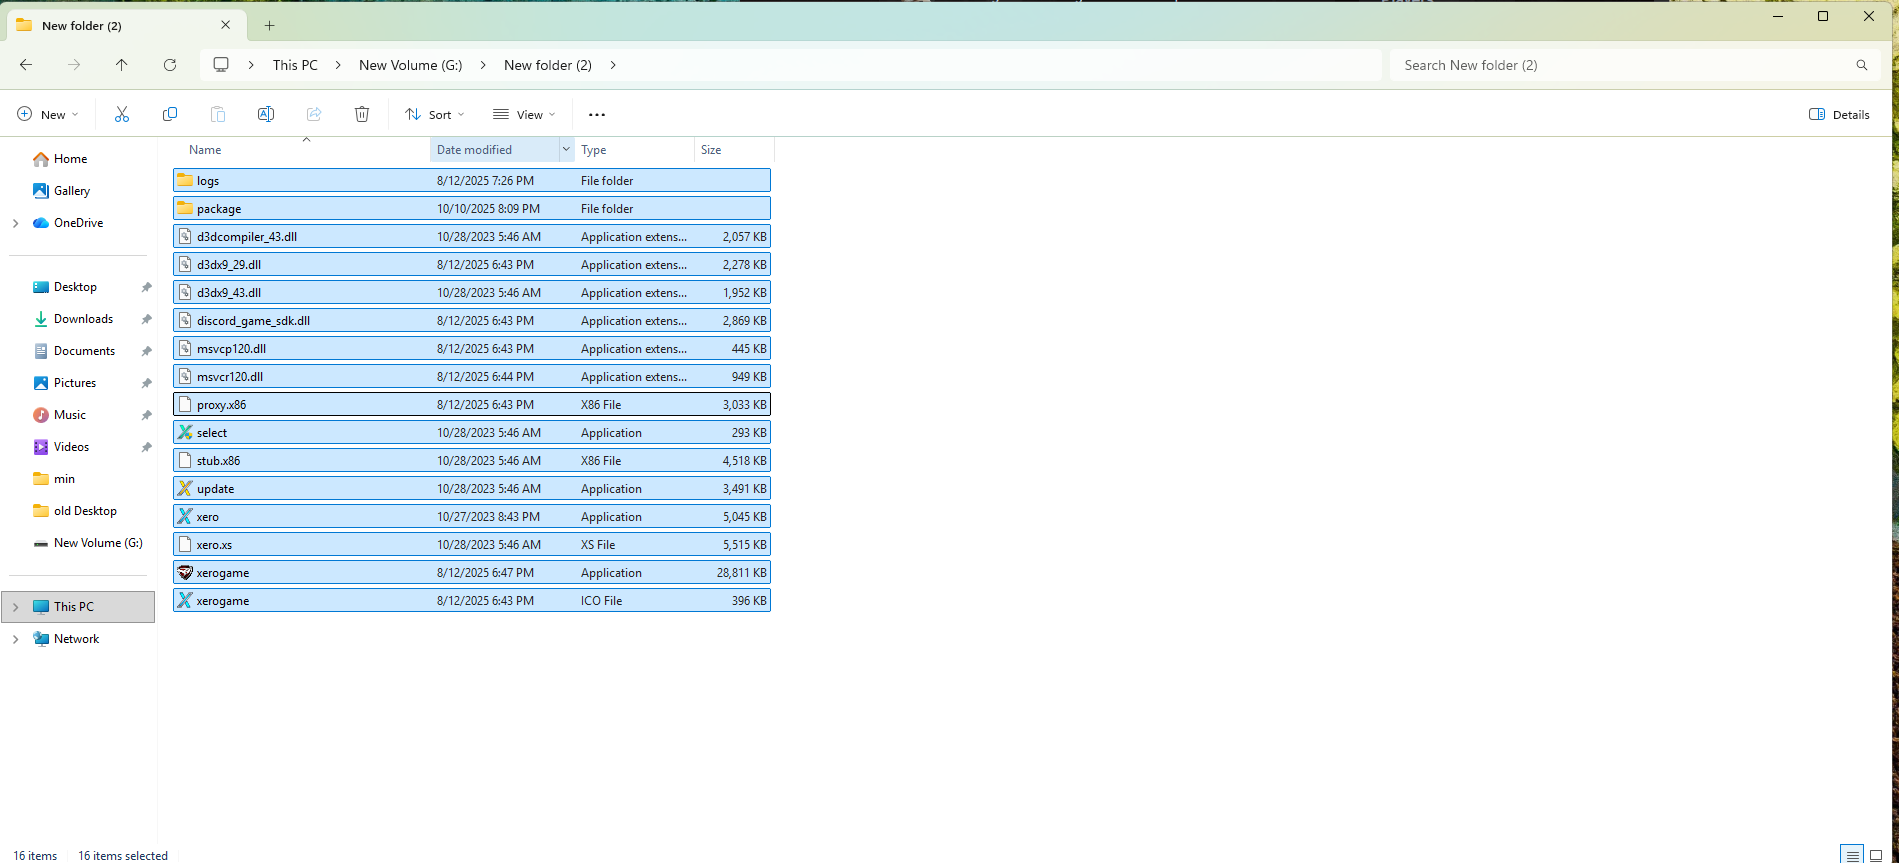Refresh the current folder view
The height and width of the screenshot is (863, 1899).
[x=170, y=65]
